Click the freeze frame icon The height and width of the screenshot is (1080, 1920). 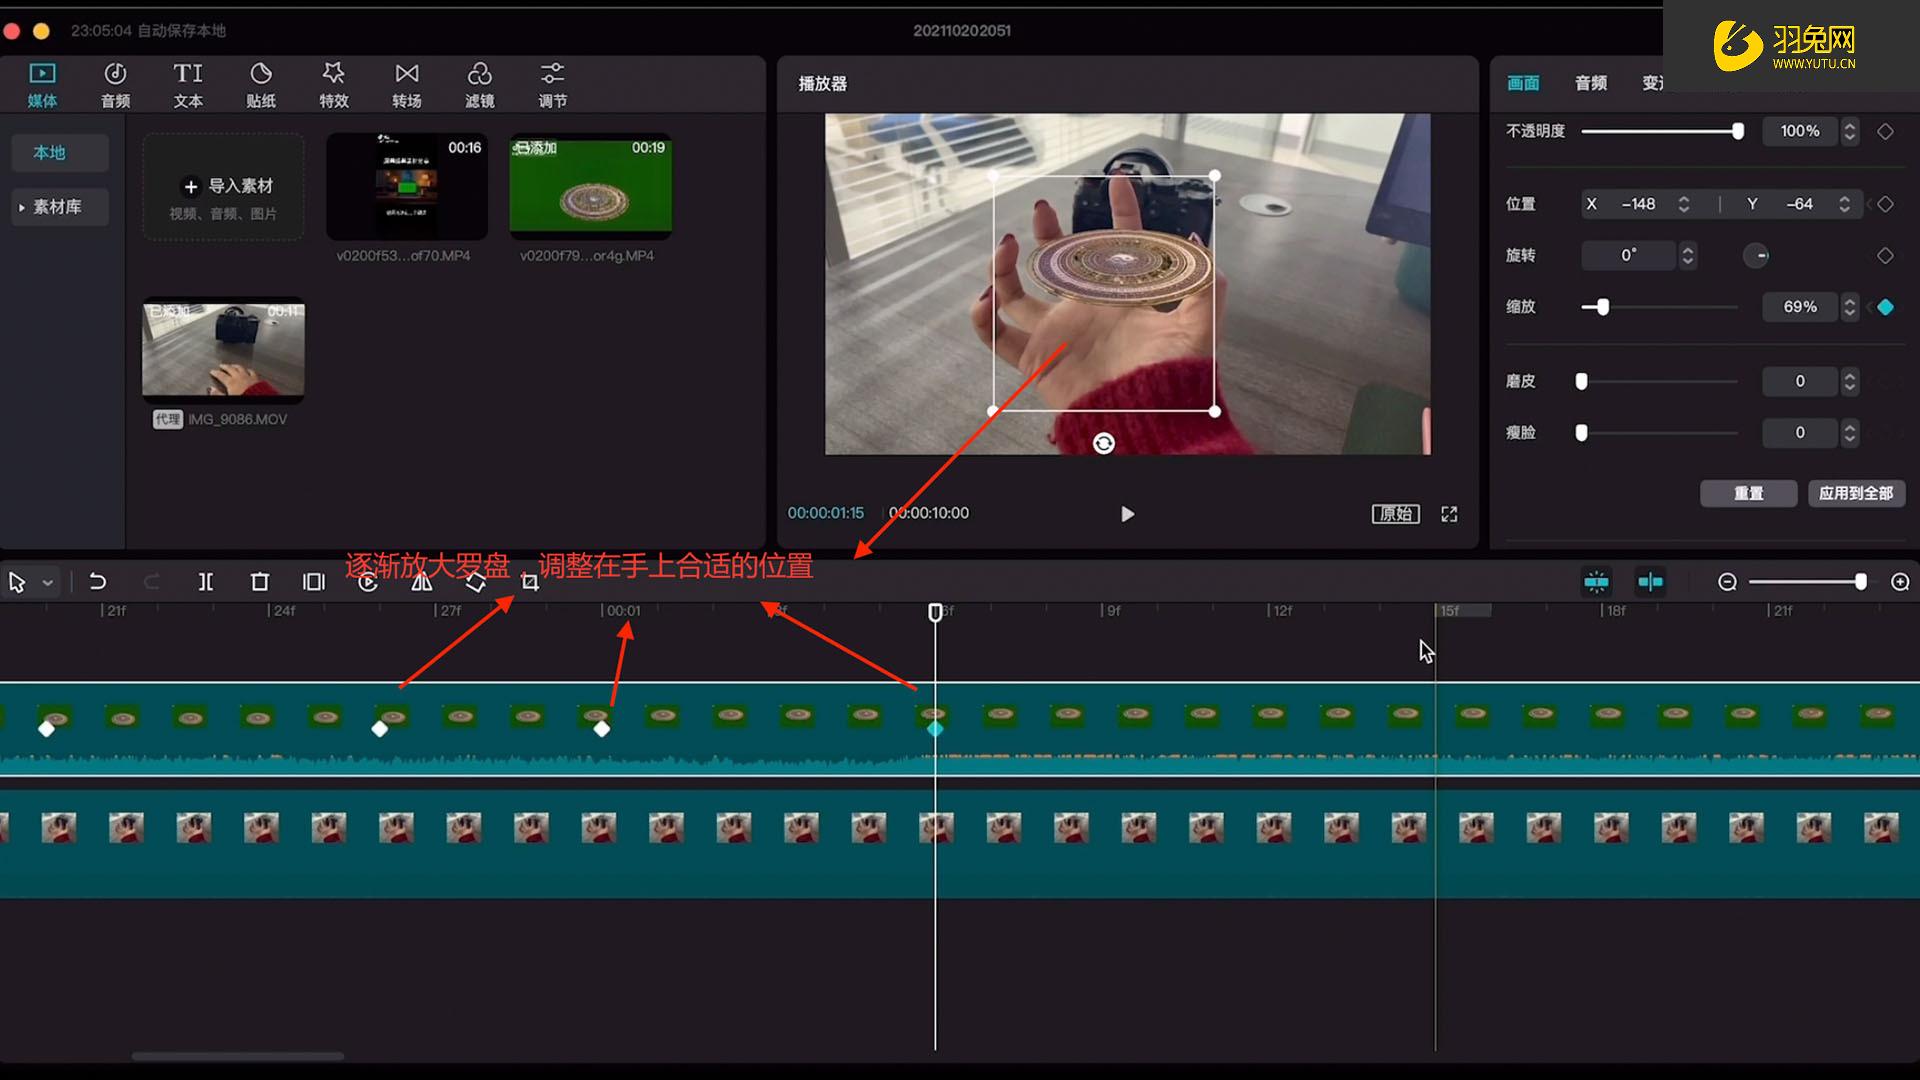point(314,582)
